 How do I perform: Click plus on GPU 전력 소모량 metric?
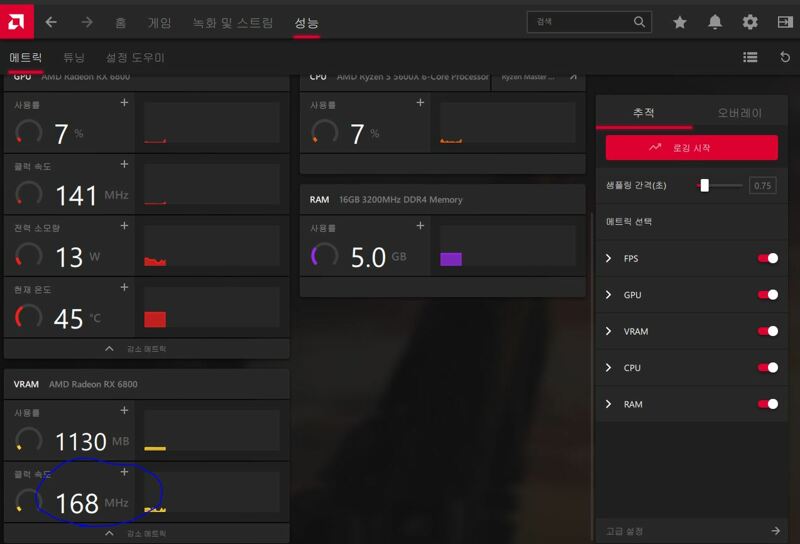(x=124, y=226)
